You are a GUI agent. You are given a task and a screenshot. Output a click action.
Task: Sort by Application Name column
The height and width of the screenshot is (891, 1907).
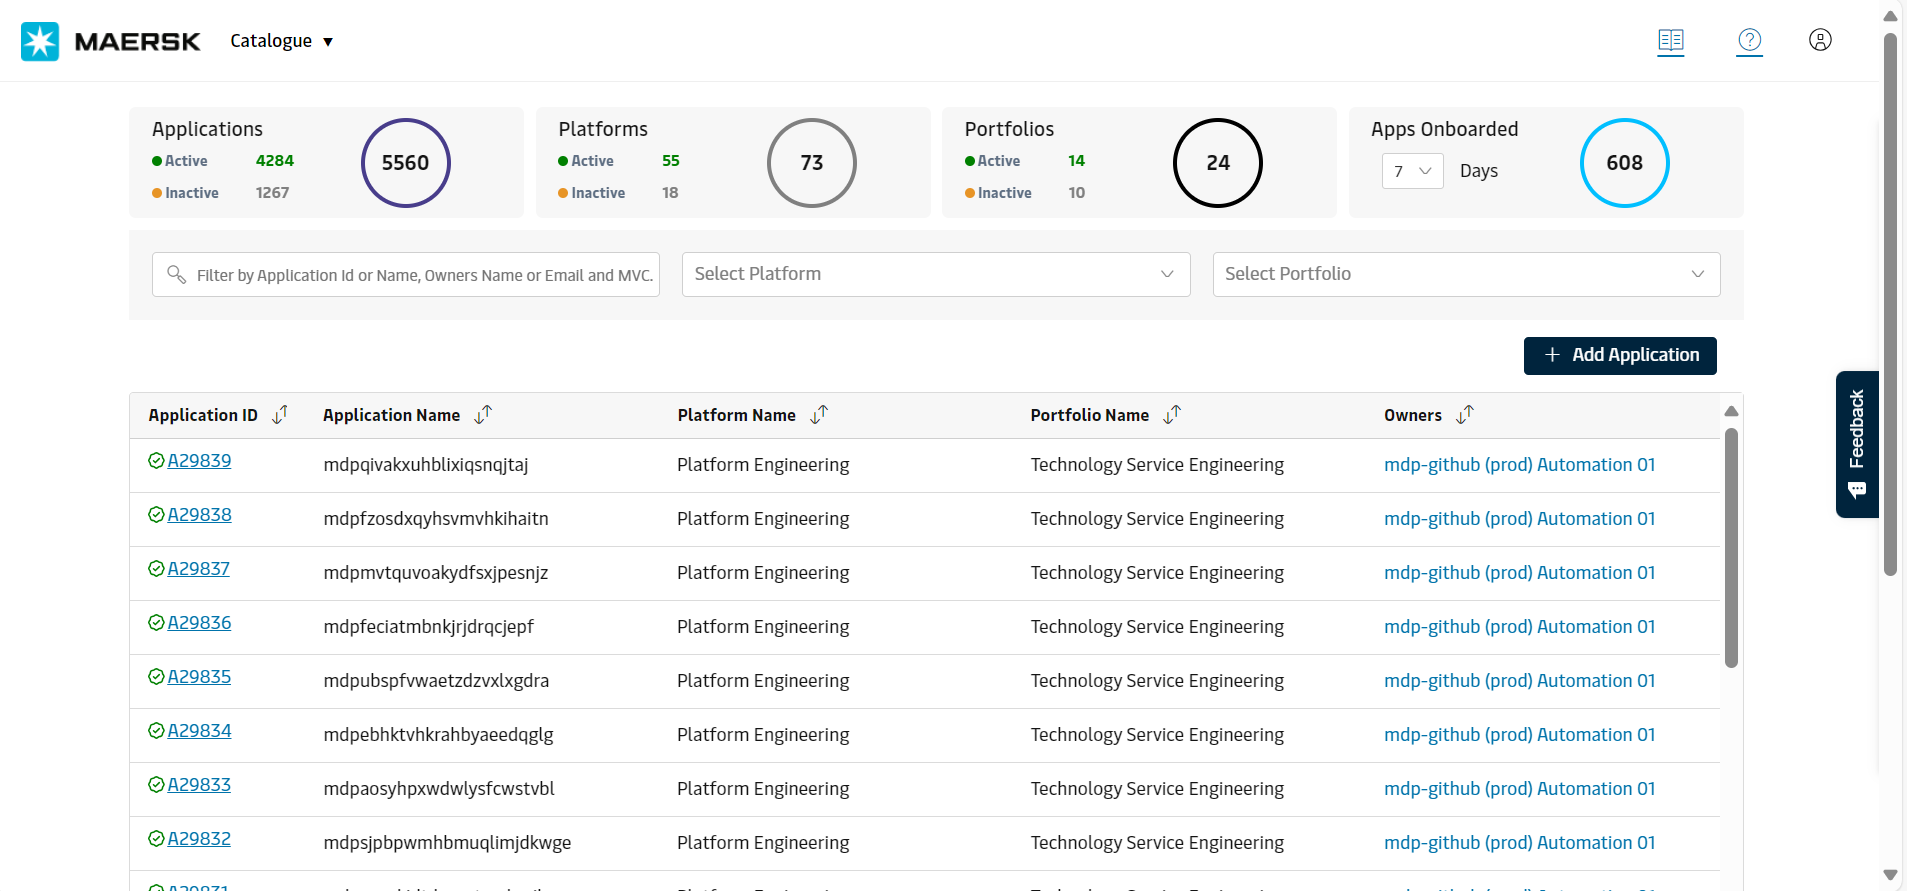pyautogui.click(x=483, y=414)
